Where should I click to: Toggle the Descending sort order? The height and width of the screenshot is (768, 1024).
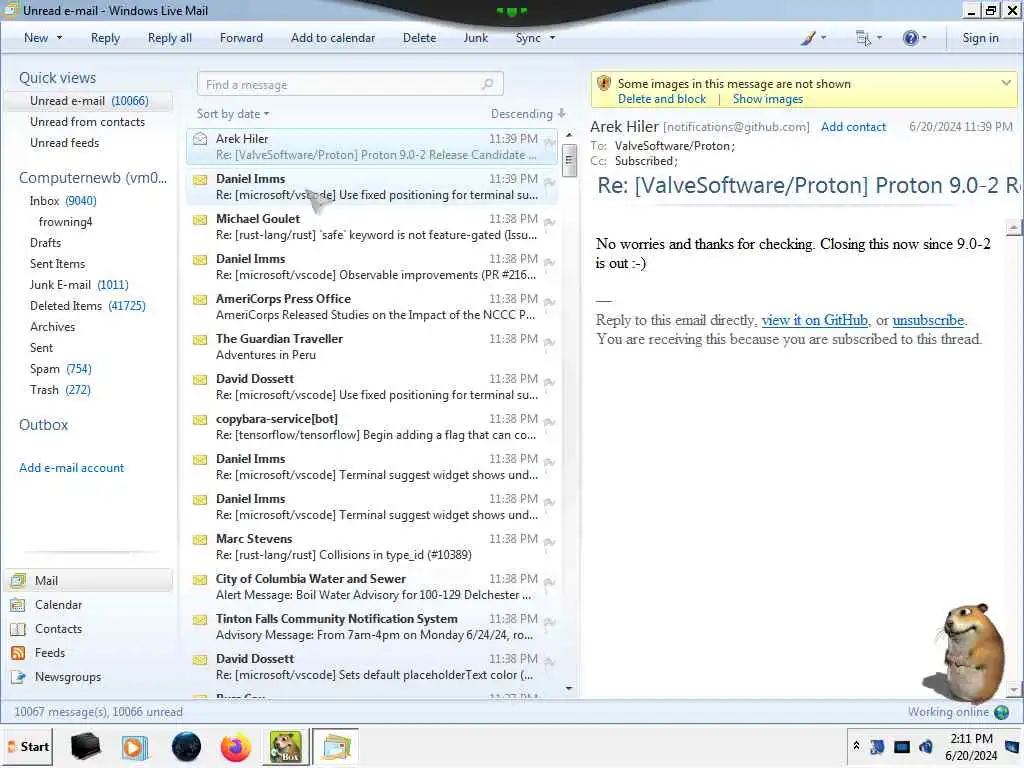[x=528, y=114]
